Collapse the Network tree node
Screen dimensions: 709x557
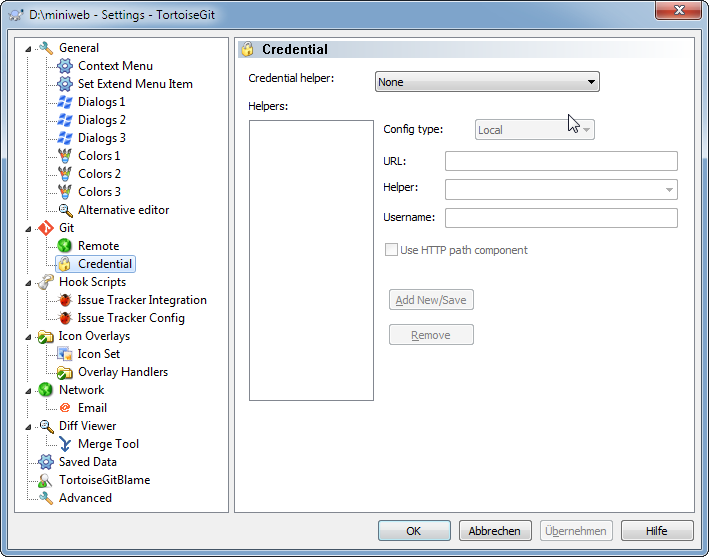28,391
